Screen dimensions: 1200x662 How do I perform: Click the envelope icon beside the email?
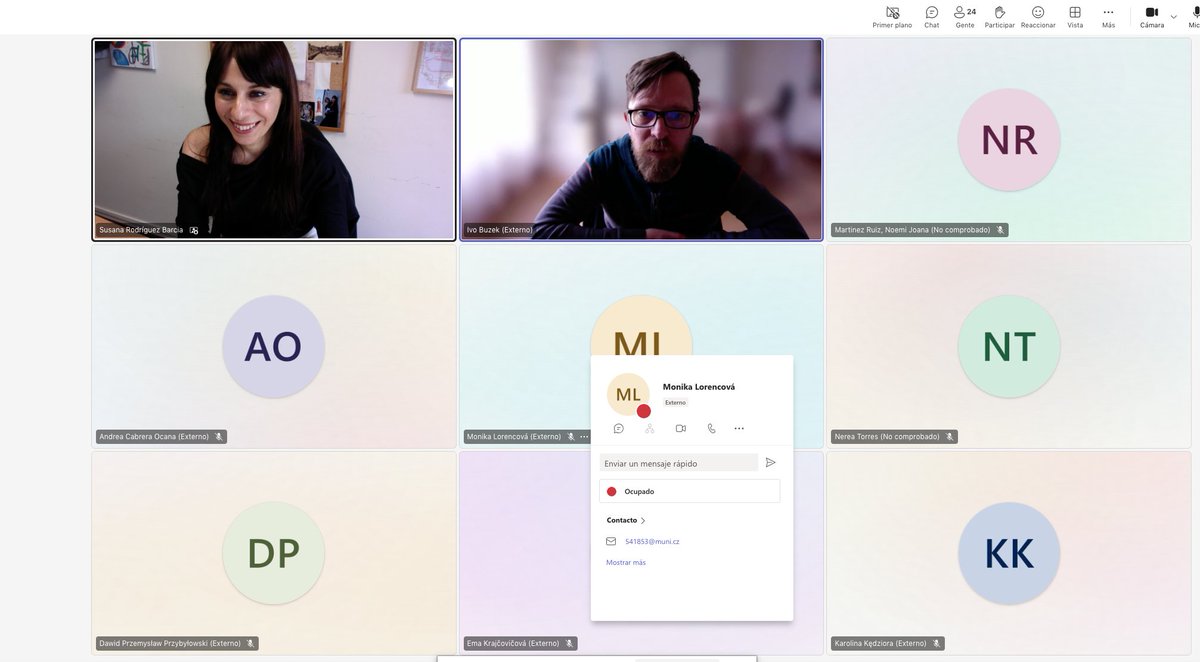tap(611, 541)
